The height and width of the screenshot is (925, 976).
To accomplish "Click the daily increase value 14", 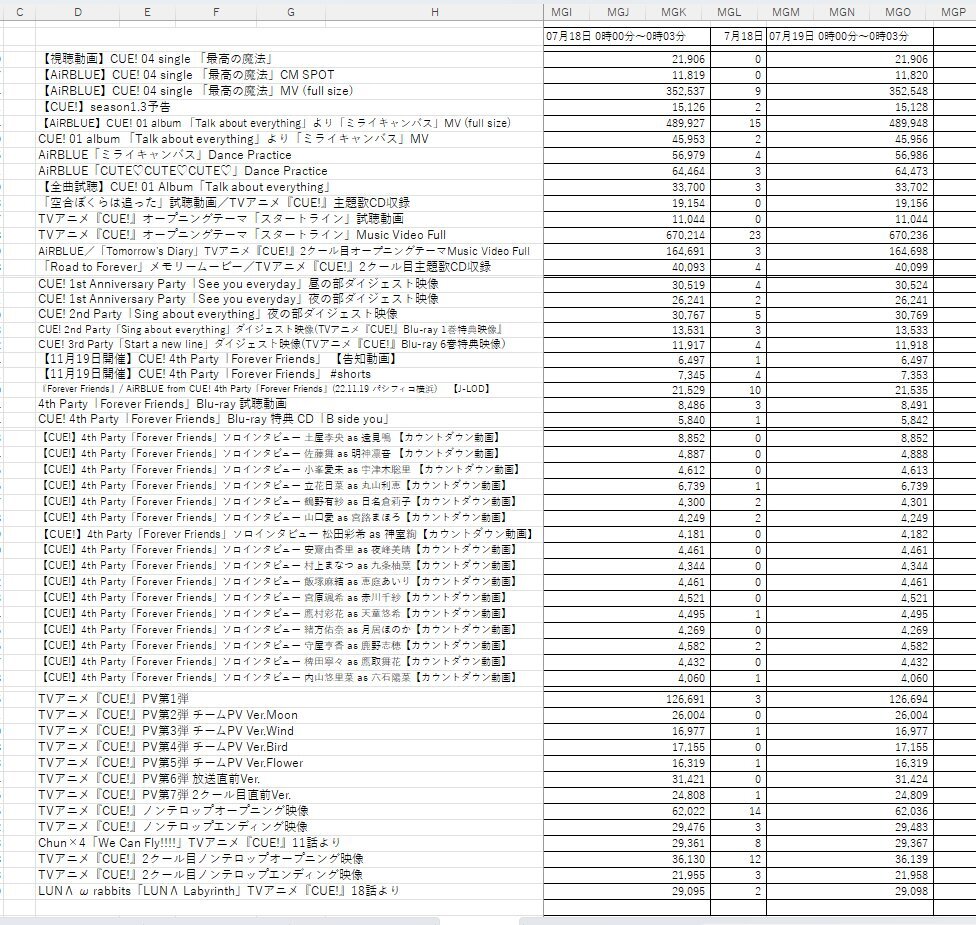I will (754, 812).
